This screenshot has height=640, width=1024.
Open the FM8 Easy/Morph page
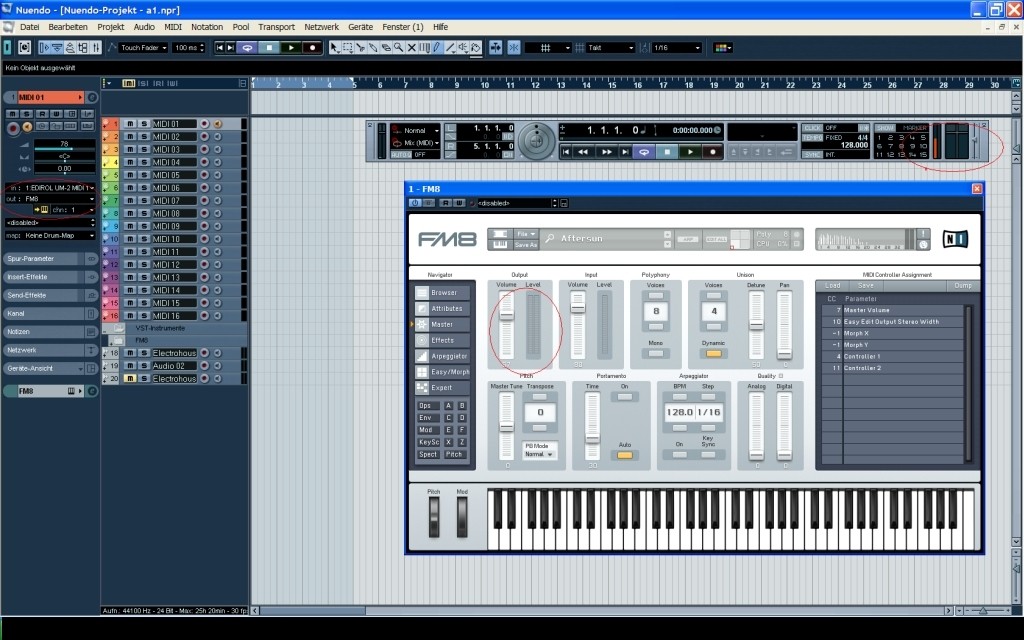click(x=441, y=372)
